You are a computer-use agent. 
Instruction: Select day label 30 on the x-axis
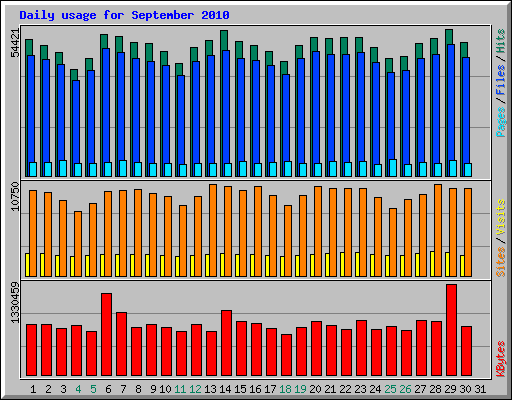(x=465, y=389)
